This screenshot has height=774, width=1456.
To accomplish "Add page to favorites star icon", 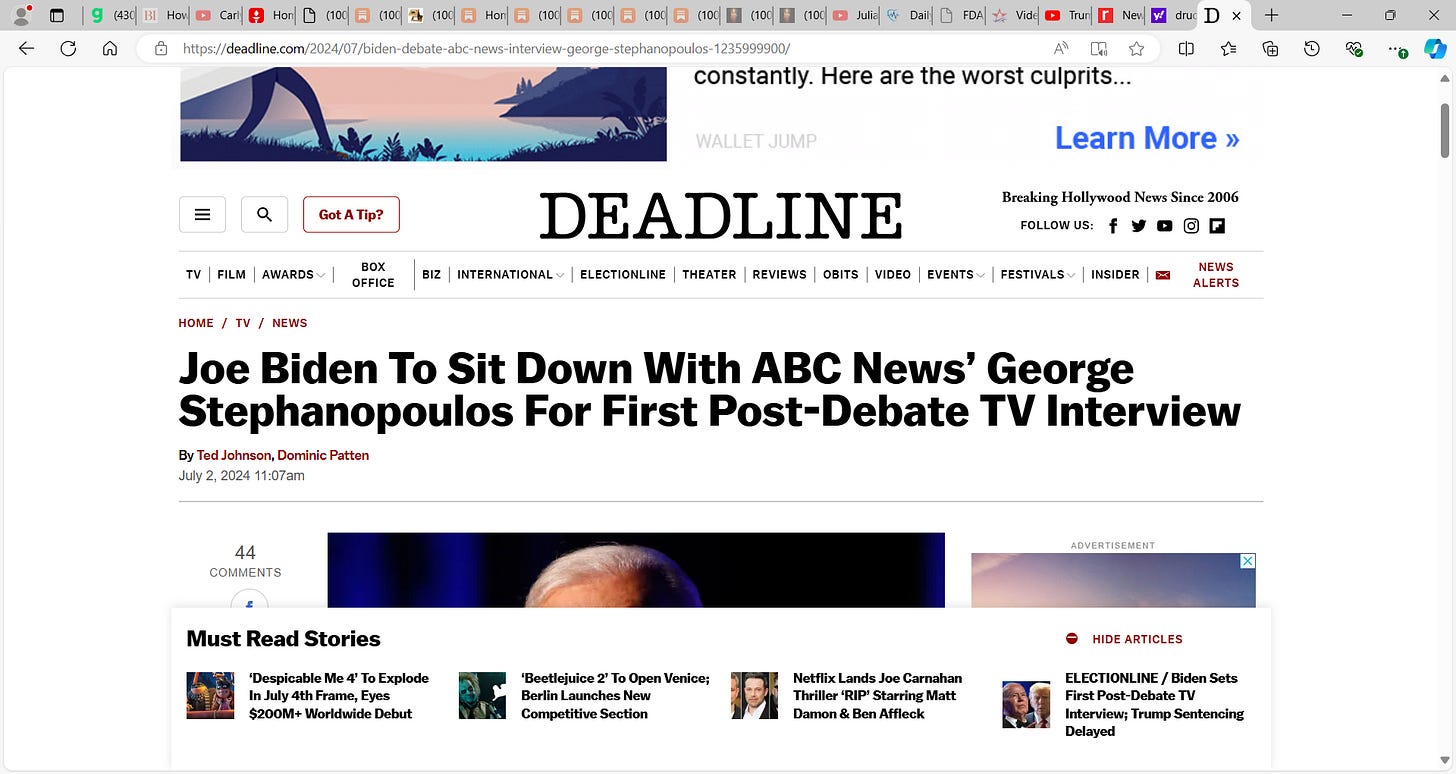I will pos(1136,48).
